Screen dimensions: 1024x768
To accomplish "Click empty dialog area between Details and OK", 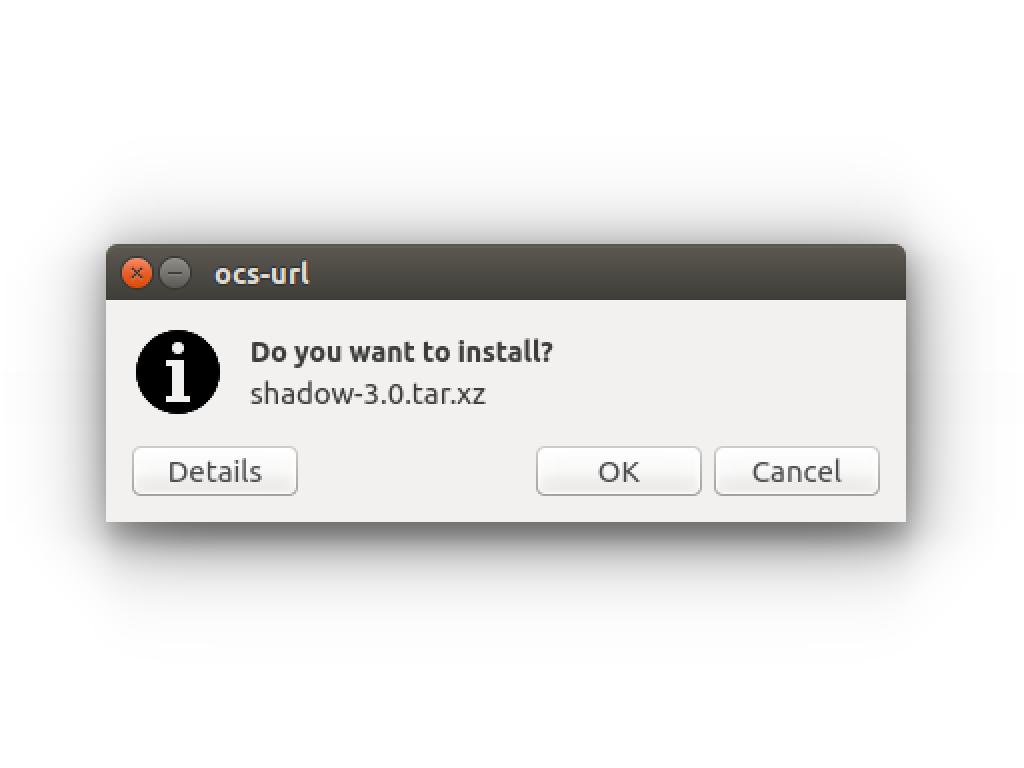I will coord(417,471).
